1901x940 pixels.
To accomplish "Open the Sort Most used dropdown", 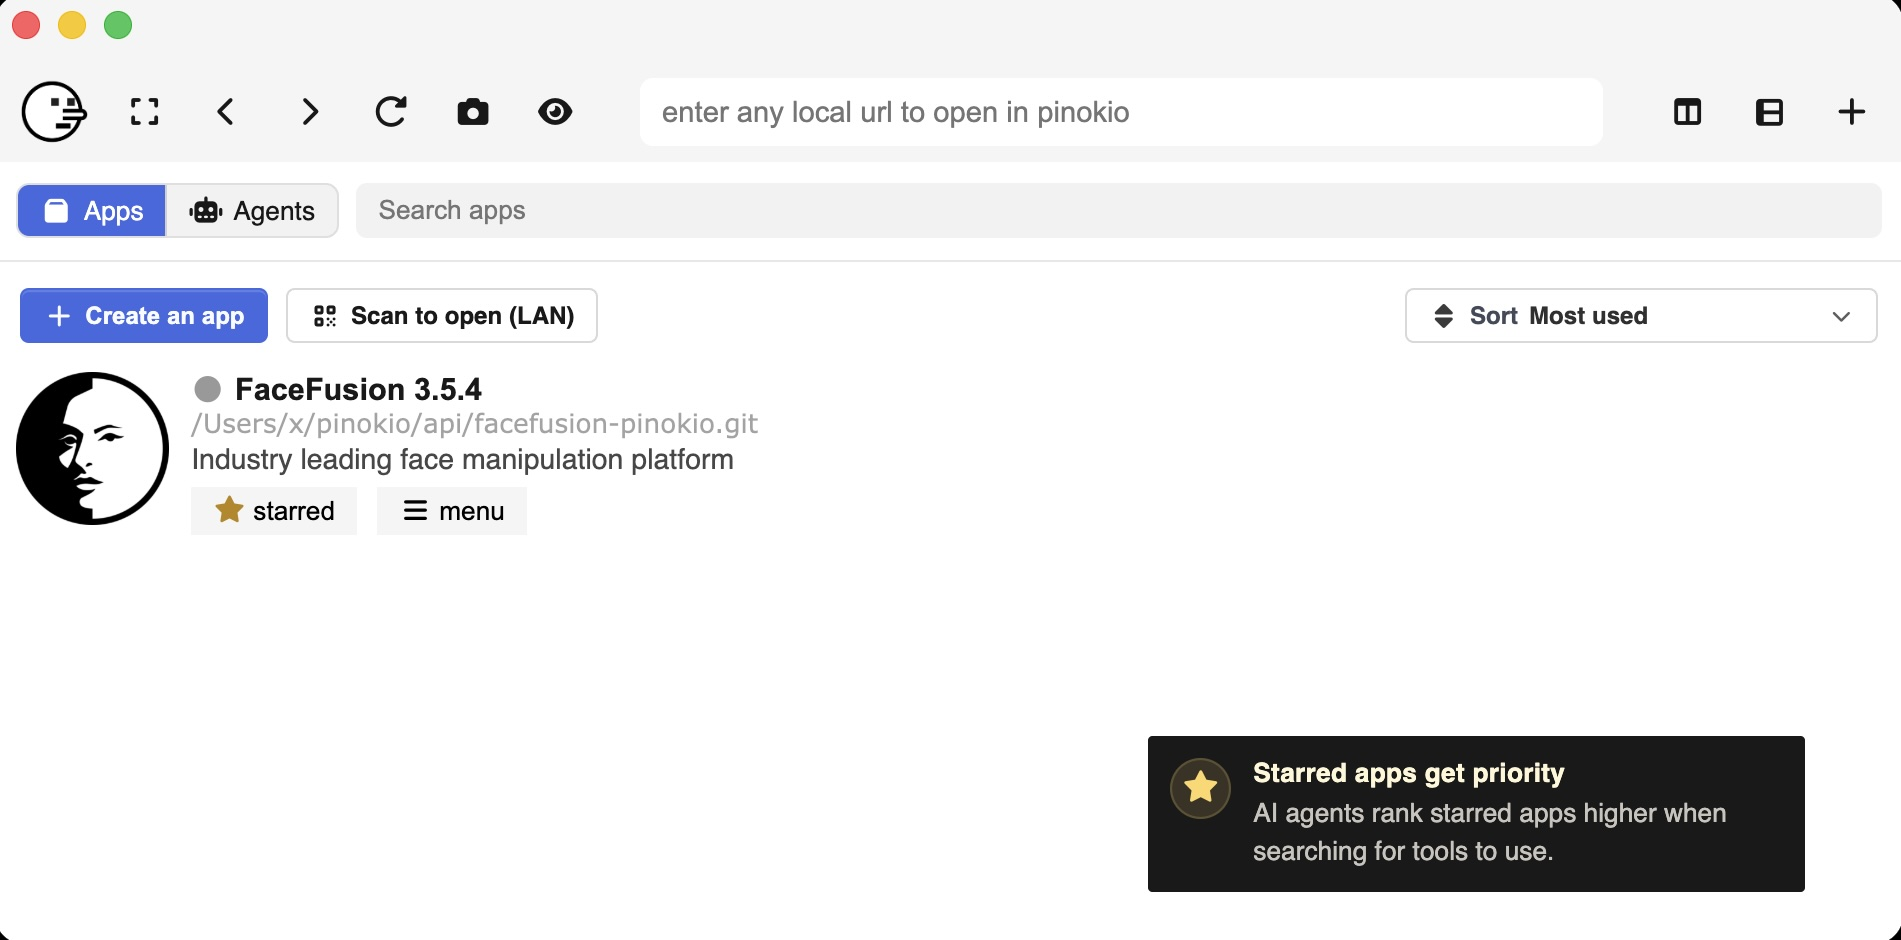I will (1640, 316).
